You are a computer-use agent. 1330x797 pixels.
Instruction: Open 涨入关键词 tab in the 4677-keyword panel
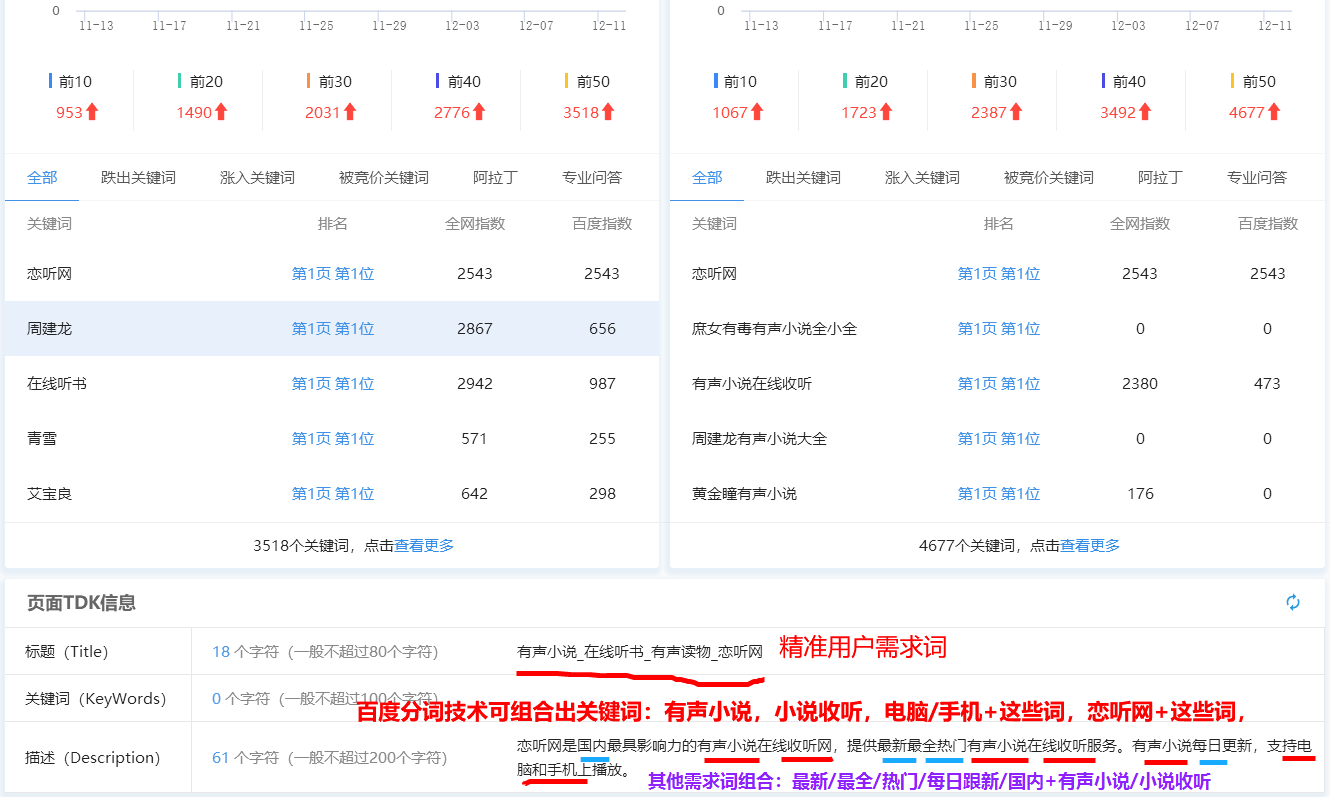point(922,178)
